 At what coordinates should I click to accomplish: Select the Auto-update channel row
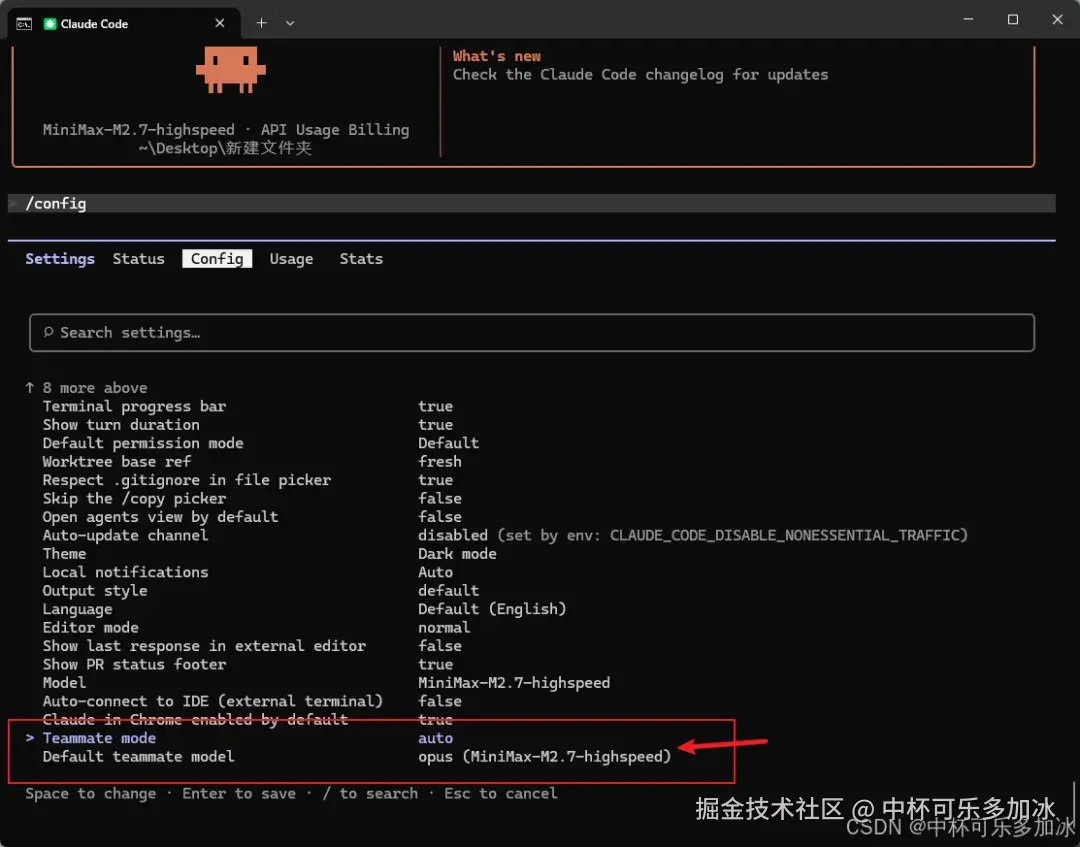point(505,535)
